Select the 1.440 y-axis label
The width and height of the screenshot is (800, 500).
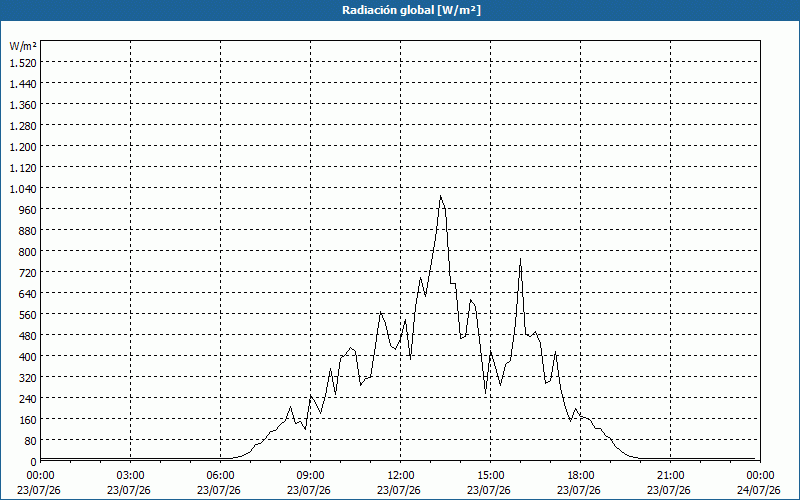click(x=23, y=84)
